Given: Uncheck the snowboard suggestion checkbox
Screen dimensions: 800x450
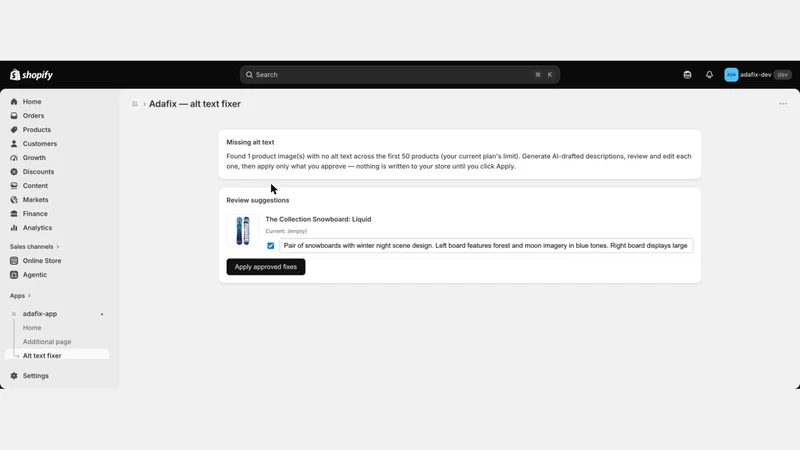Looking at the screenshot, I should pyautogui.click(x=270, y=246).
